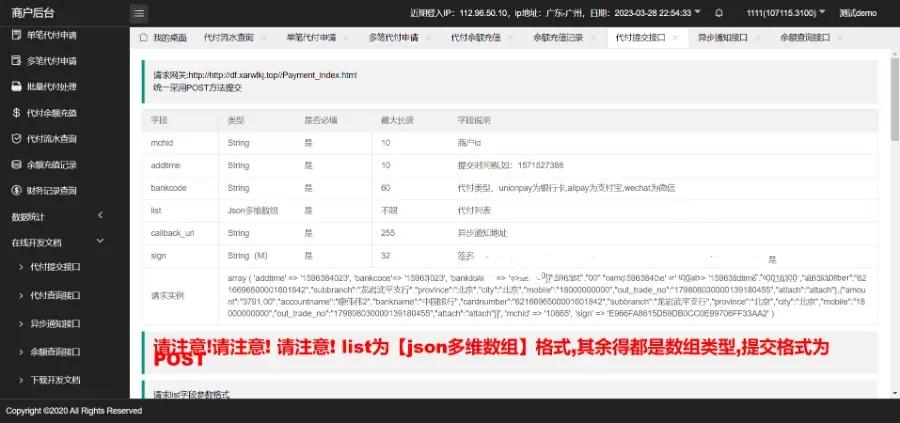This screenshot has height=423, width=900.
Task: Click the 商户id description cell
Action: click(x=471, y=143)
